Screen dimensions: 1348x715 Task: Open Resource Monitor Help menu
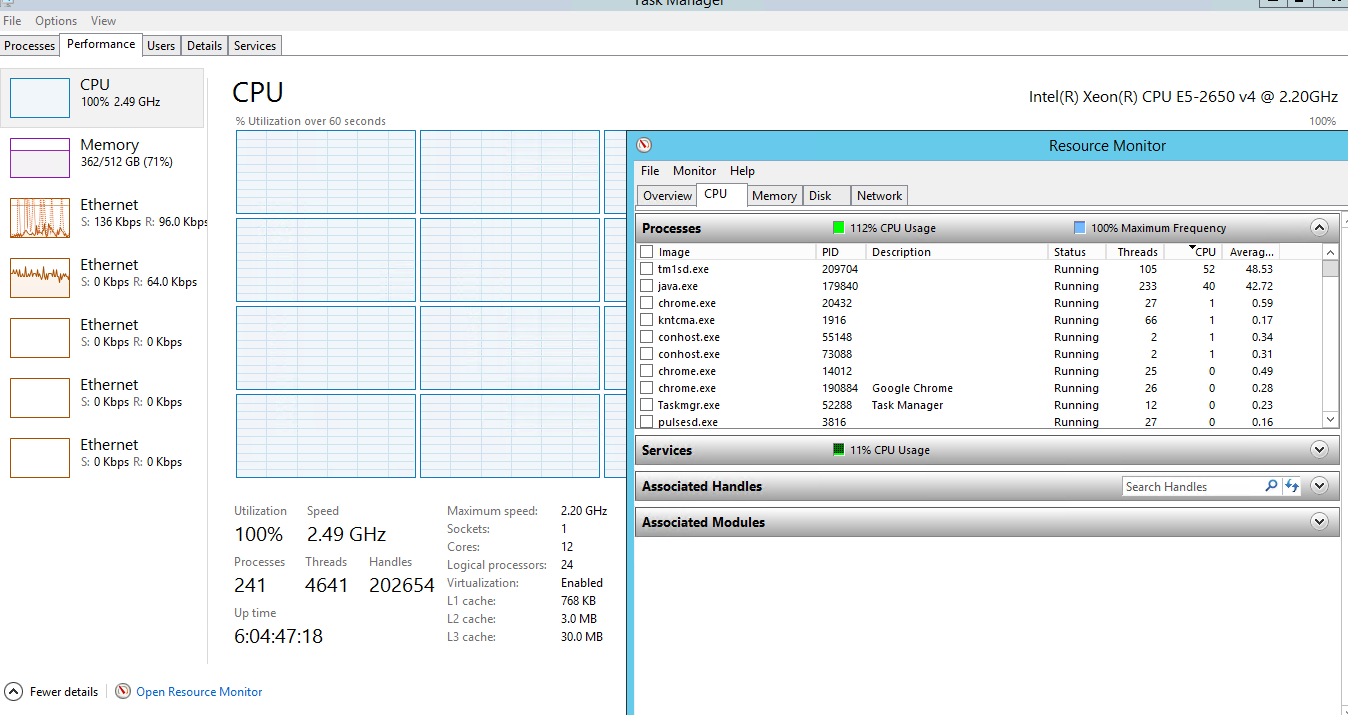tap(742, 171)
